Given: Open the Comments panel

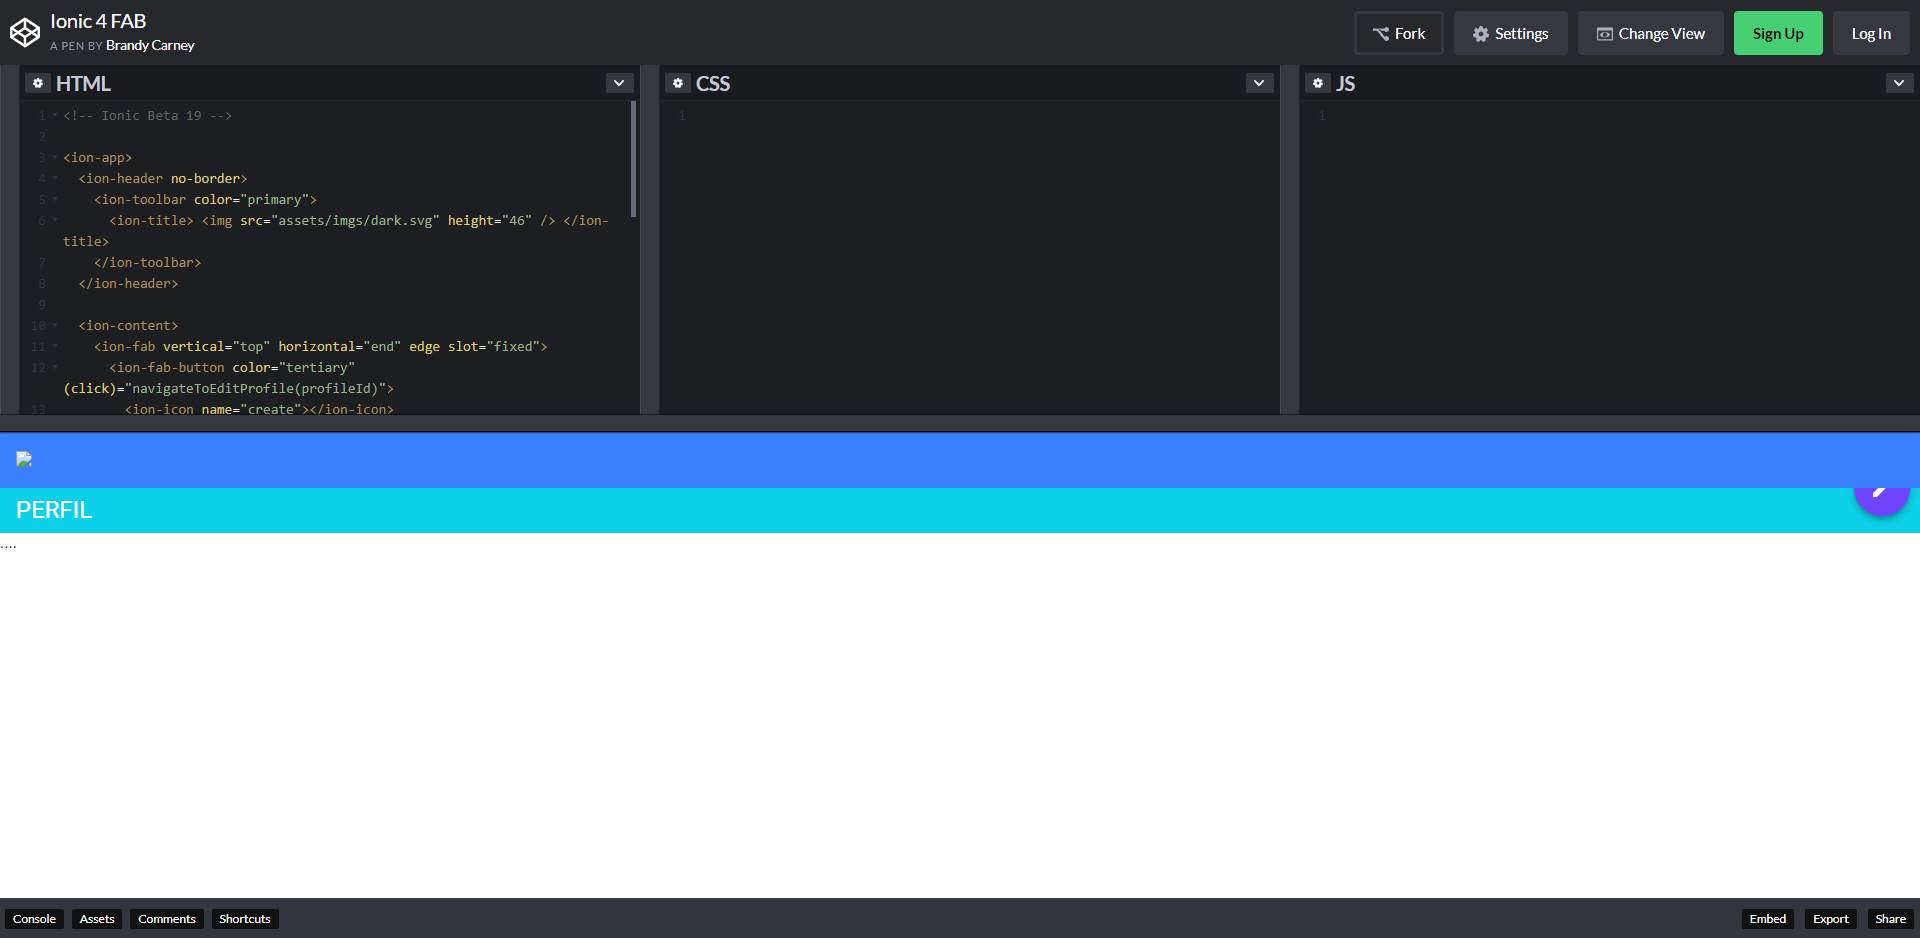Looking at the screenshot, I should coord(166,918).
